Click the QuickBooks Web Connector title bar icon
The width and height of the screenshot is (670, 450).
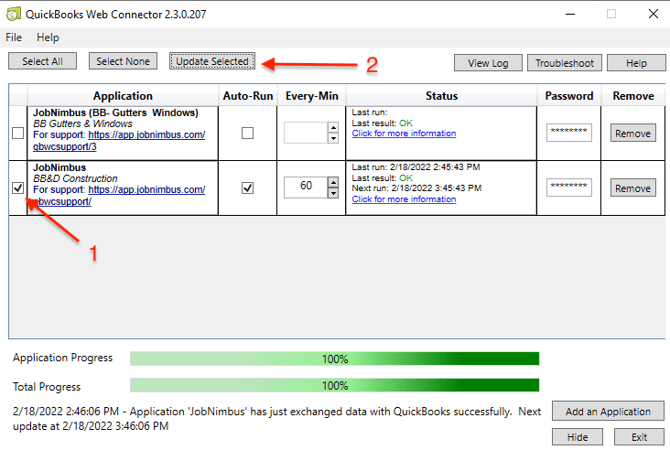tap(13, 14)
